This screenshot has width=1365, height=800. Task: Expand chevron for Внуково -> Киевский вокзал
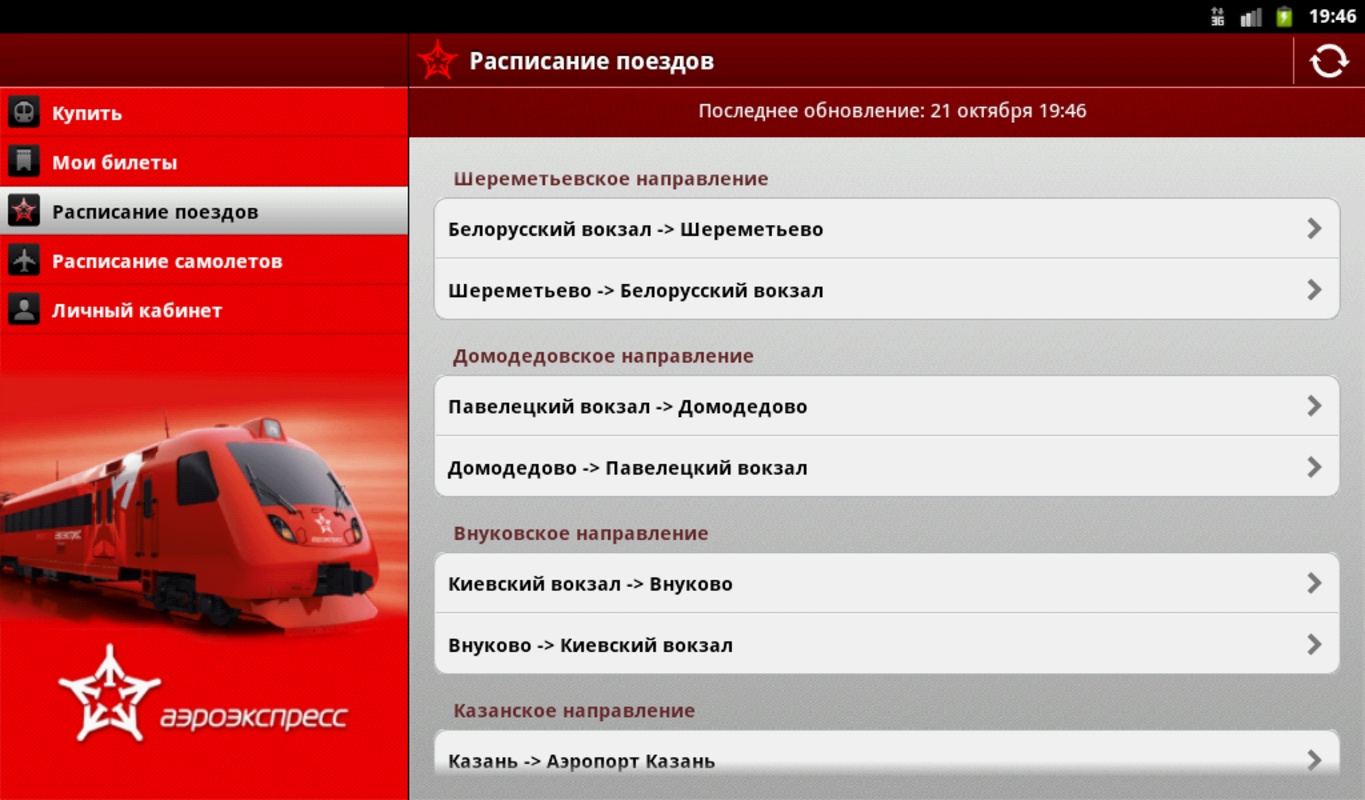point(1314,644)
